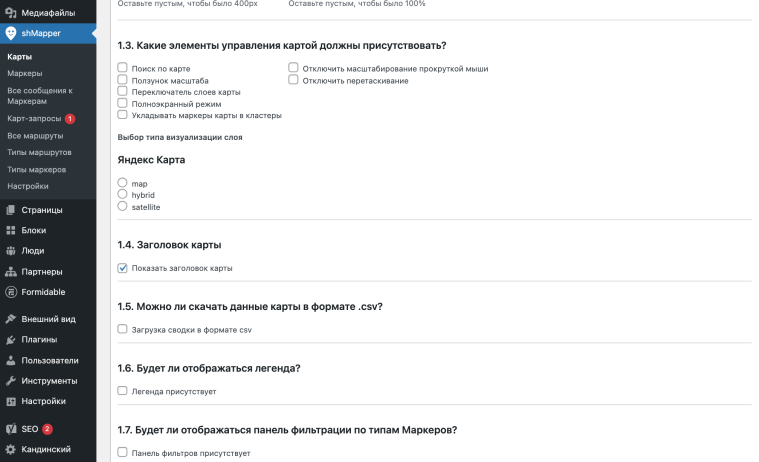
Task: Click the shMapper pin icon in sidebar
Action: [x=10, y=33]
